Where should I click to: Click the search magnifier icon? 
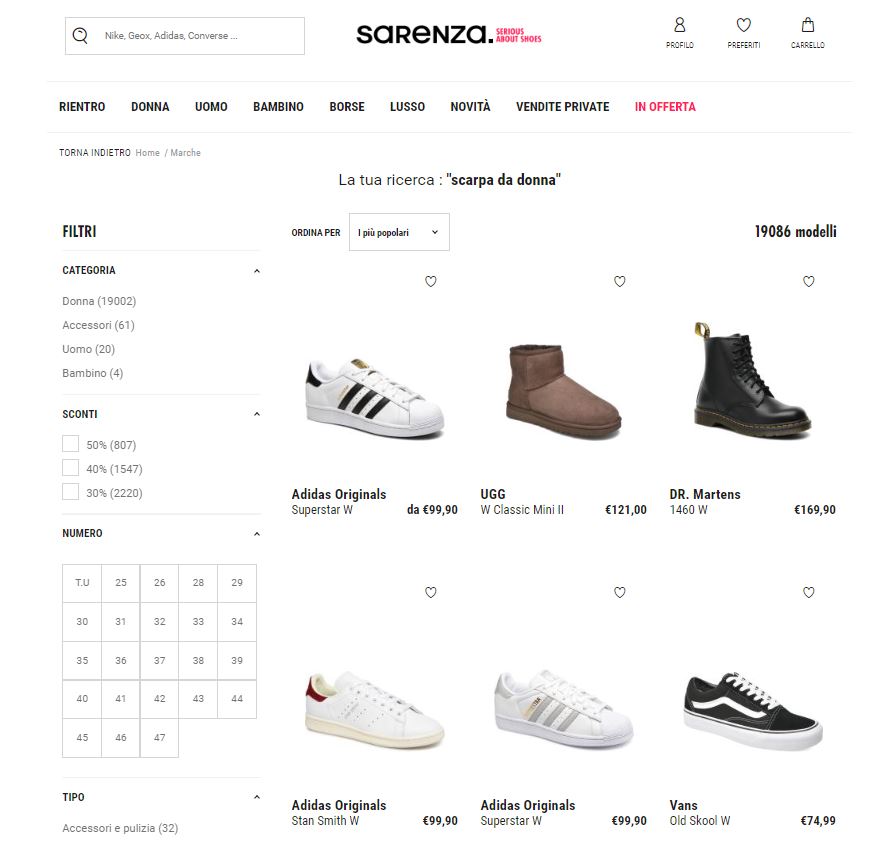[80, 36]
